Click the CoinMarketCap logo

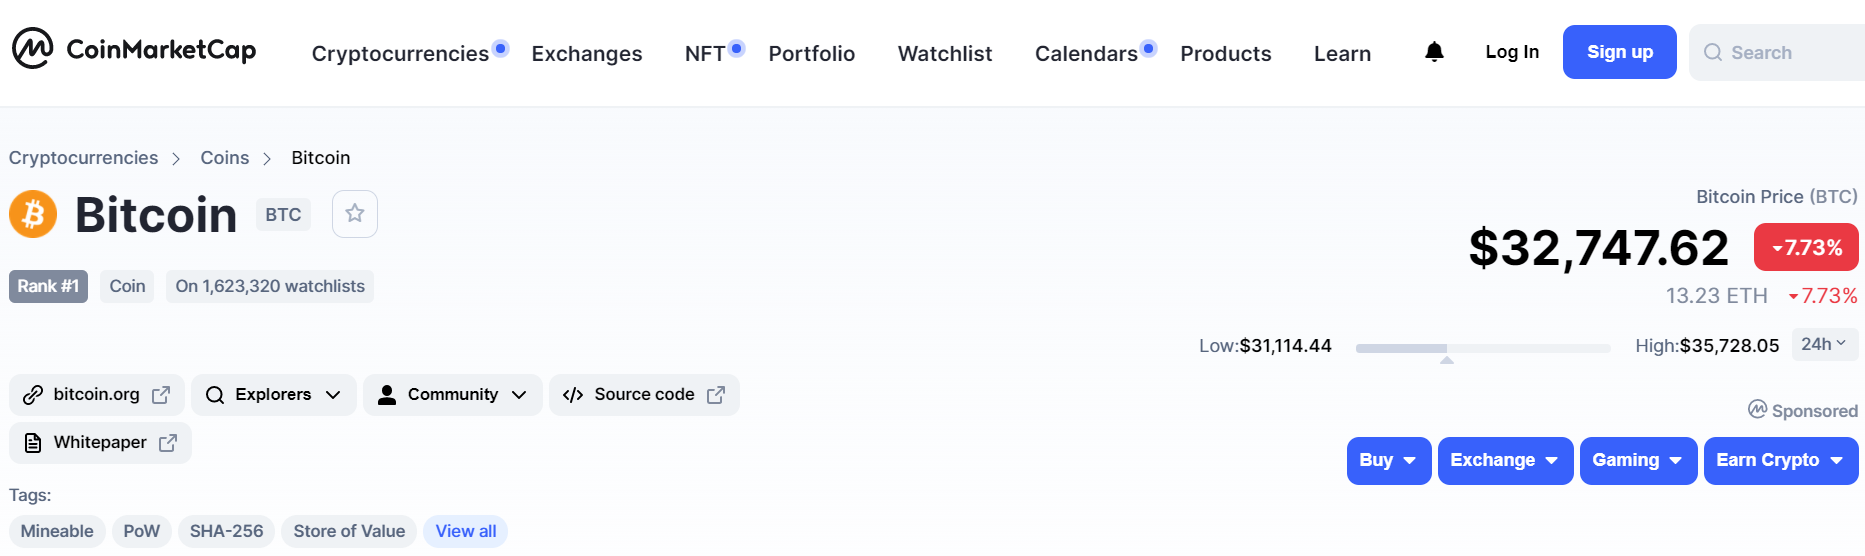(134, 49)
